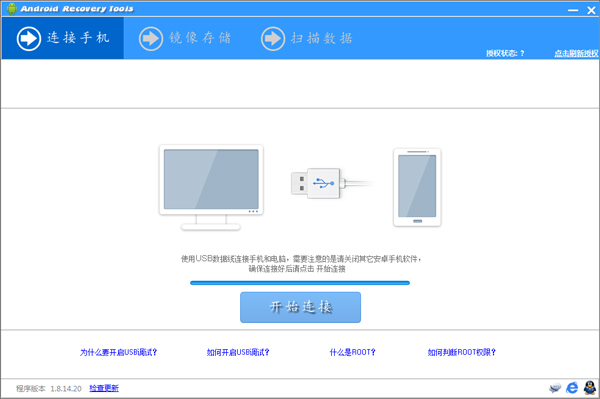Minimize the Android Recovery Tools window
The image size is (600, 399).
pyautogui.click(x=573, y=10)
